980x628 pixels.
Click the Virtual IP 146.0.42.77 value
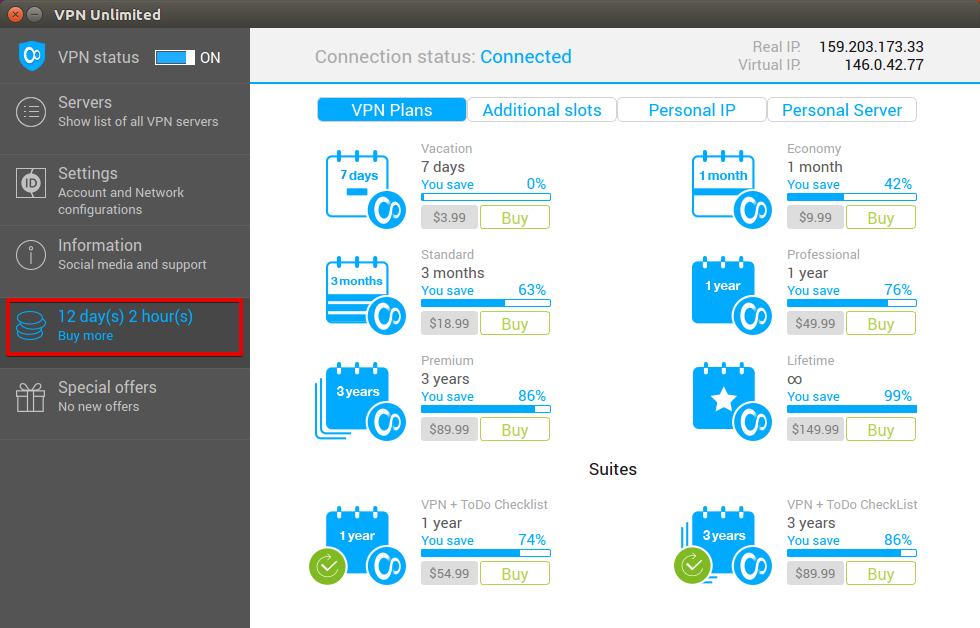884,65
